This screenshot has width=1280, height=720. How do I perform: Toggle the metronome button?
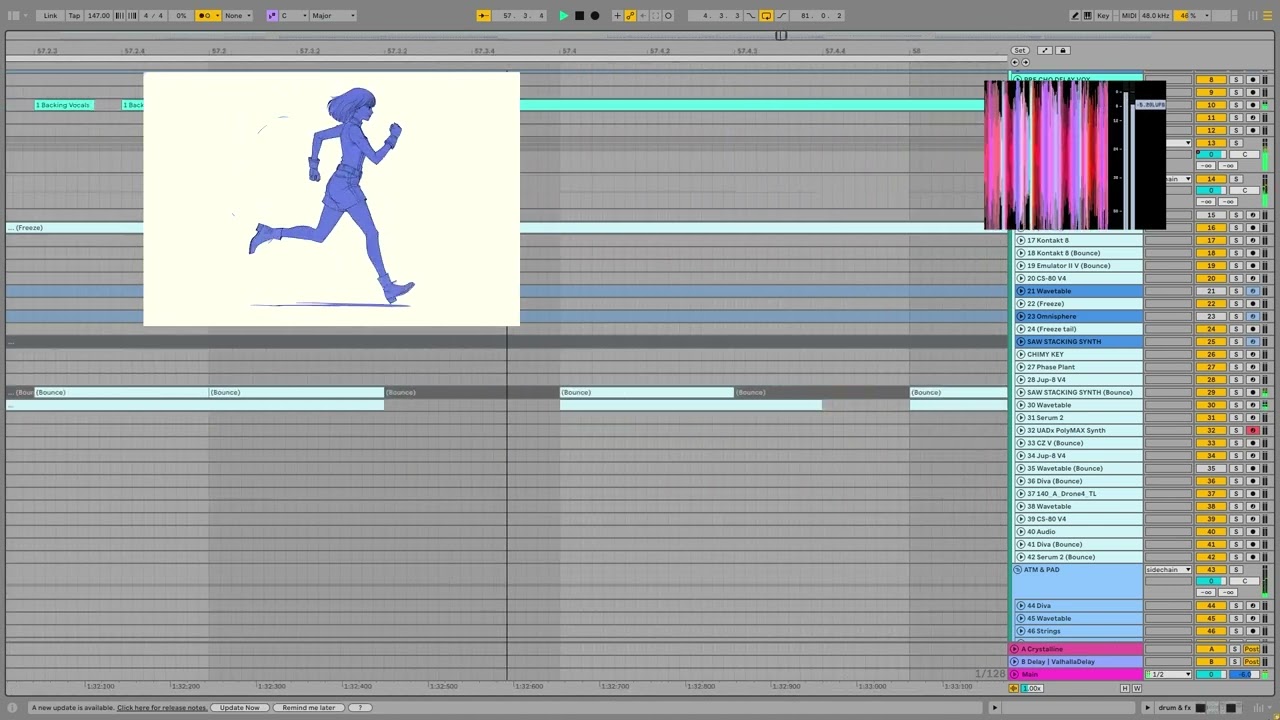pyautogui.click(x=209, y=15)
